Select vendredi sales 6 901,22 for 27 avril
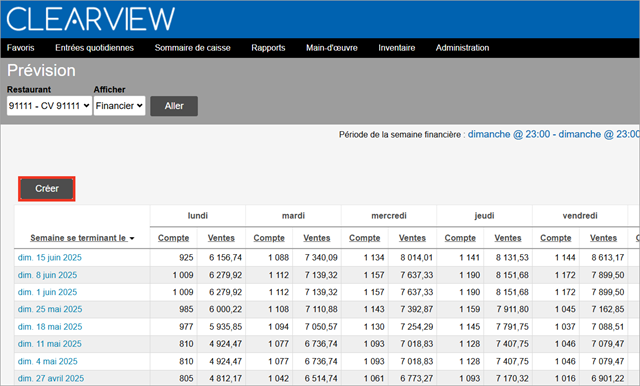Viewport: 640px width, 386px height. click(608, 379)
